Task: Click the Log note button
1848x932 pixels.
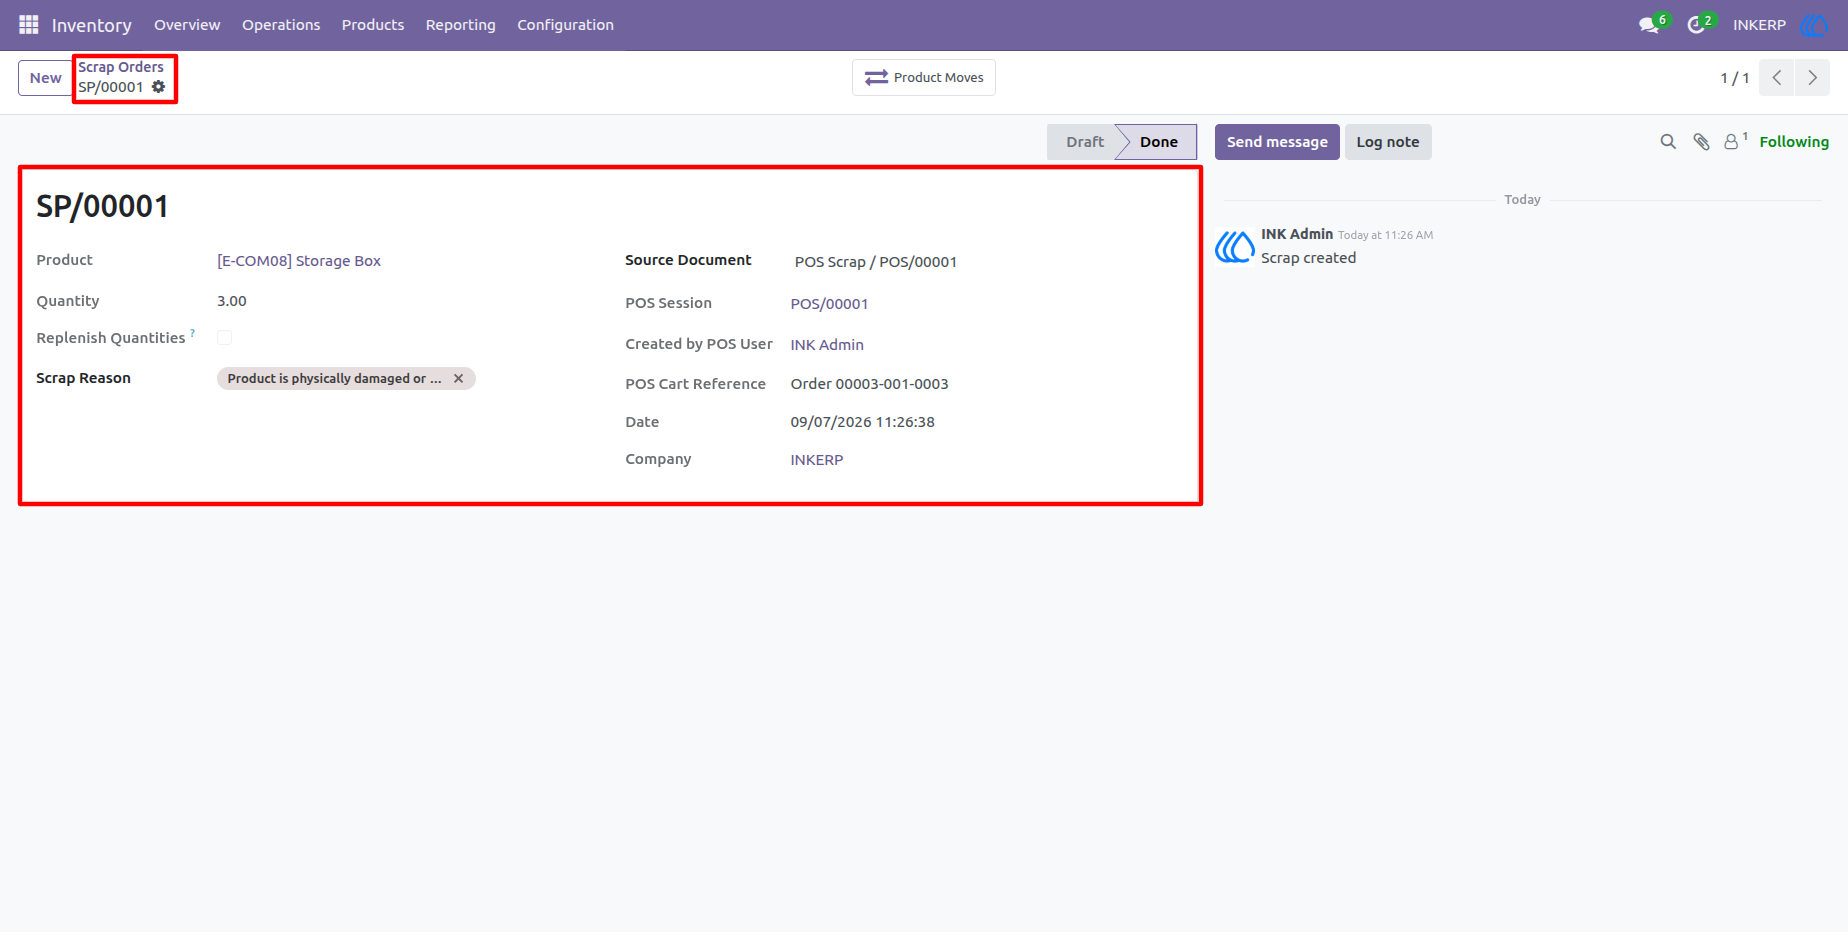Action: pyautogui.click(x=1388, y=142)
